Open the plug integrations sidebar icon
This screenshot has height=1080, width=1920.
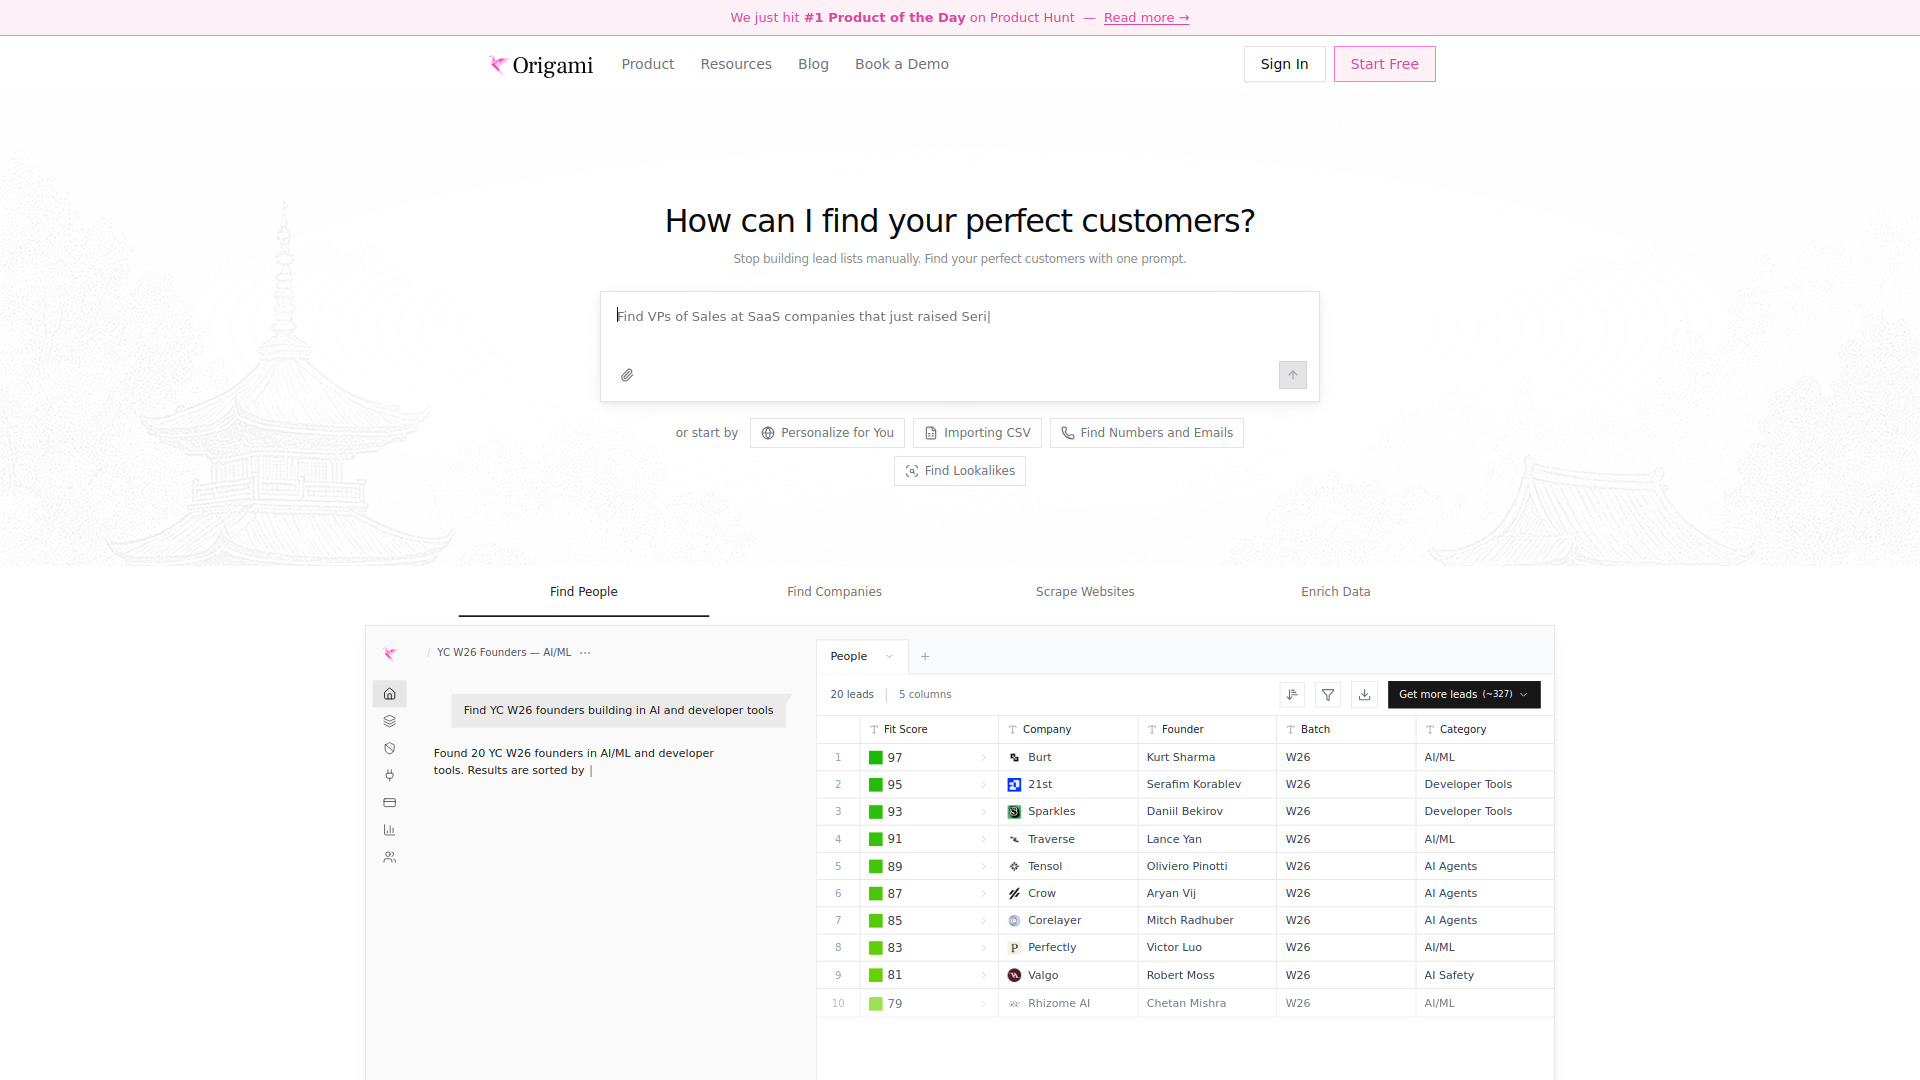pyautogui.click(x=390, y=775)
